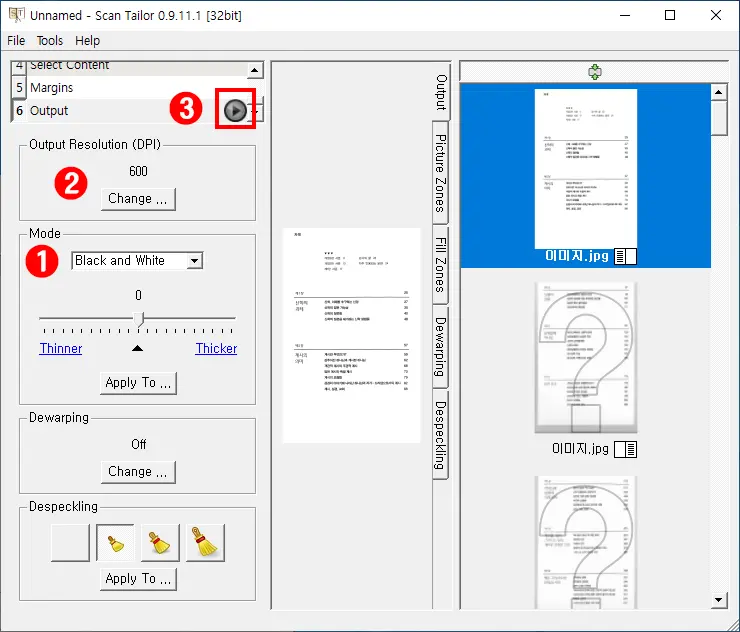Select the no-despeckling blank button

coord(70,542)
